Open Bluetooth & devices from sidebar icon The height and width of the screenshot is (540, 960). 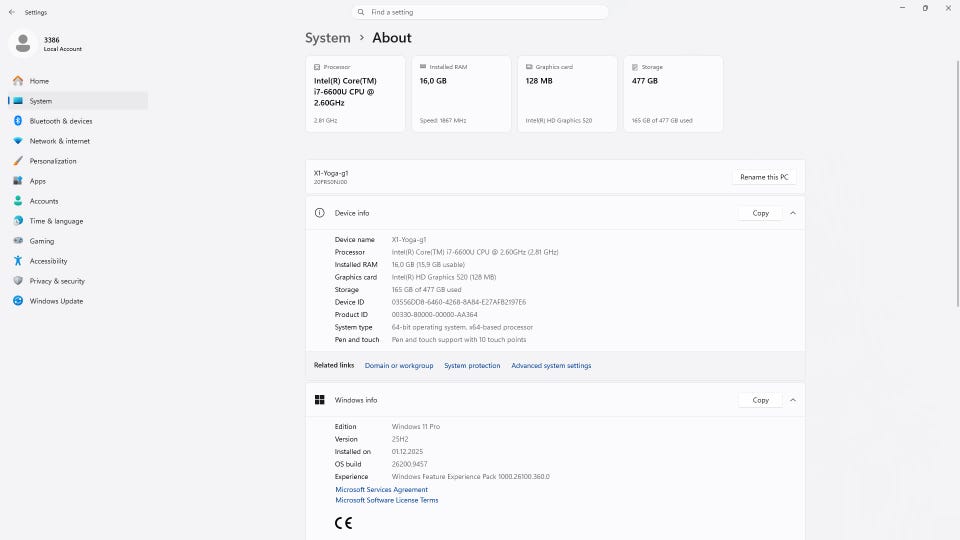pyautogui.click(x=18, y=121)
